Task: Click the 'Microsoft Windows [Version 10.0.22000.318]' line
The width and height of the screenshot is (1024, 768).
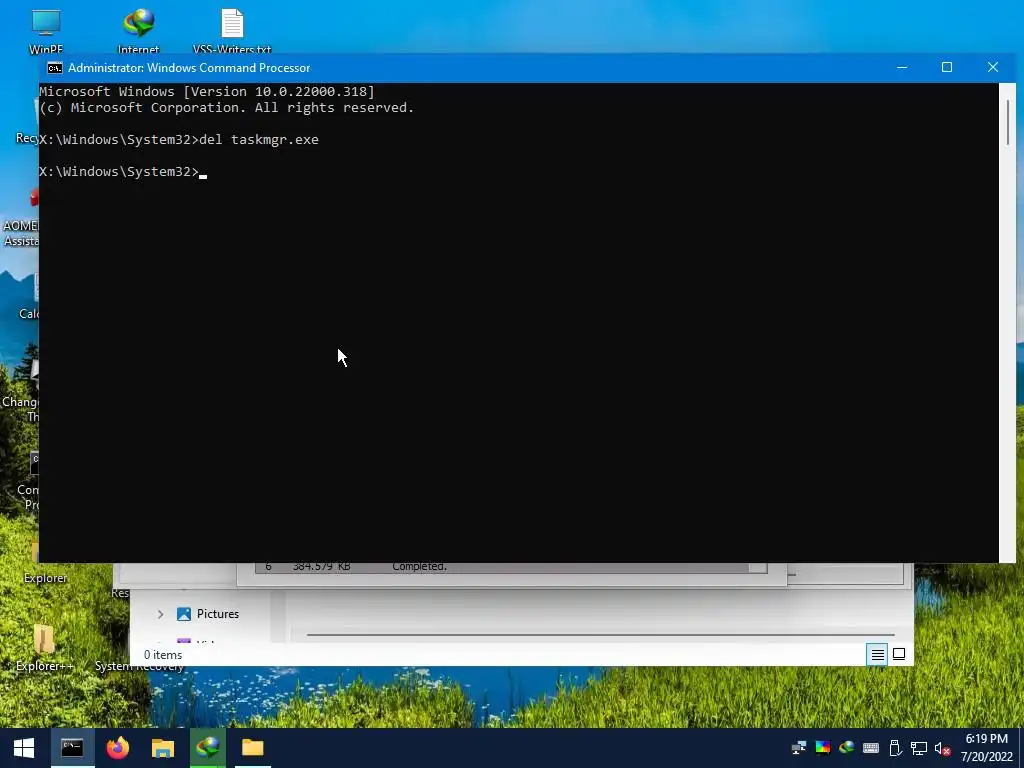Action: (x=207, y=91)
